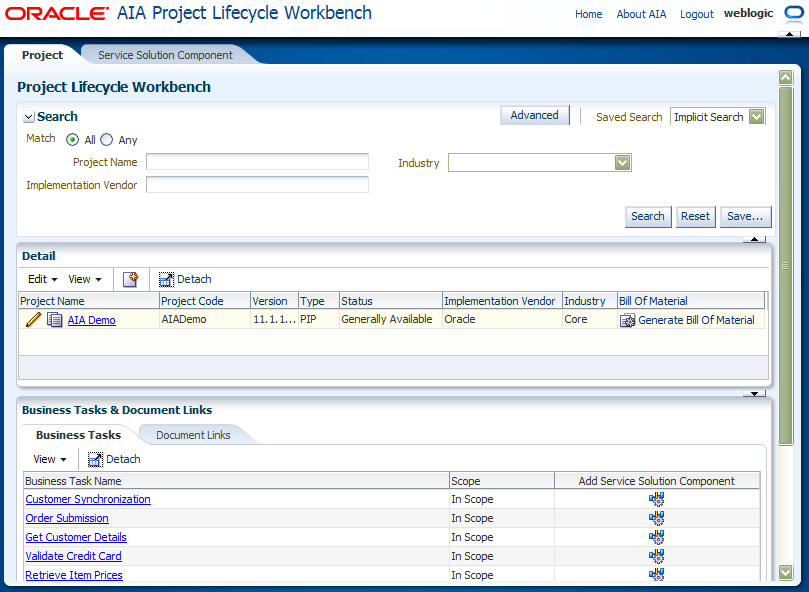
Task: Click the Industry column header in Detail table
Action: point(590,301)
